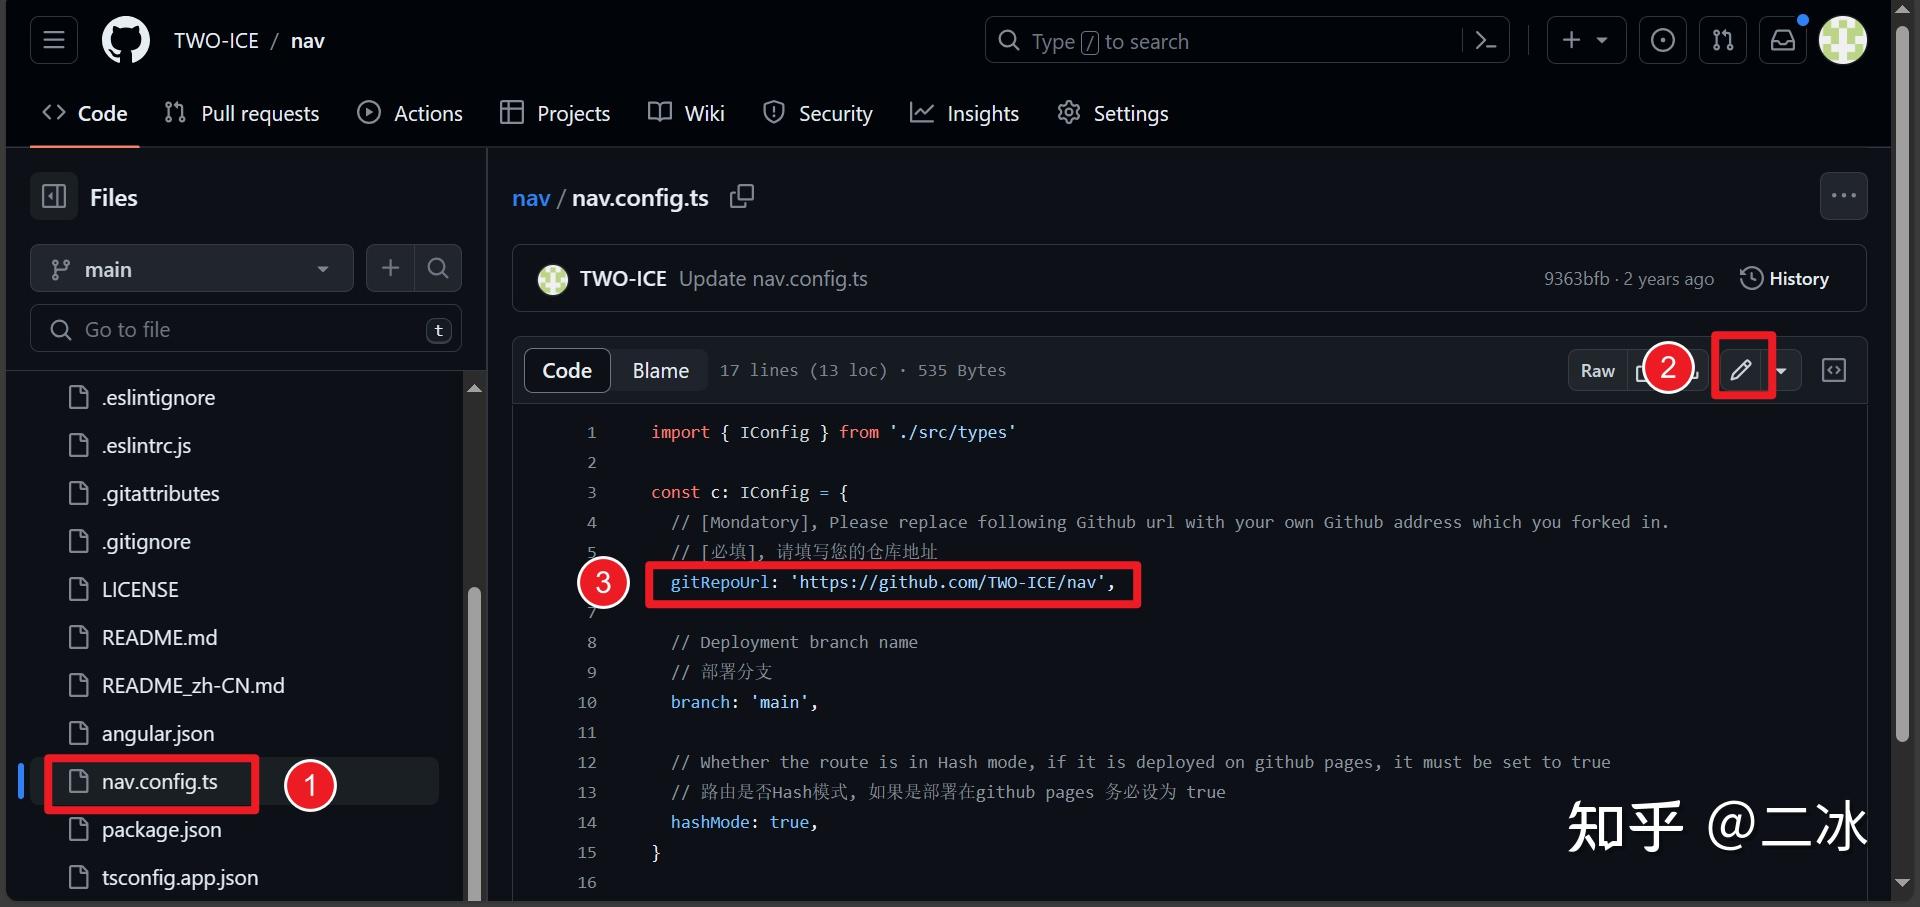Open TWO-ICE commit author link
The height and width of the screenshot is (907, 1920).
(x=623, y=279)
